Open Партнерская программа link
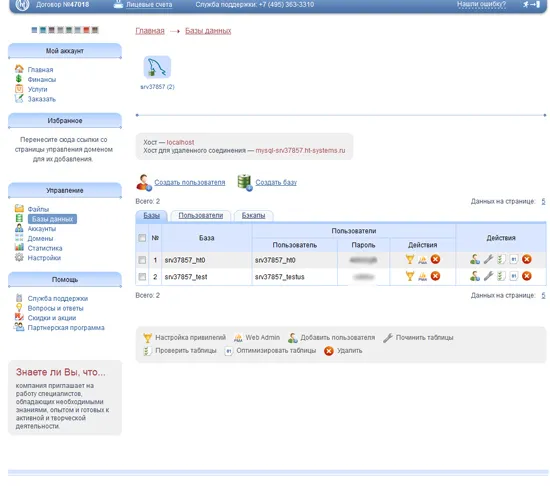This screenshot has width=550, height=486. [x=66, y=328]
